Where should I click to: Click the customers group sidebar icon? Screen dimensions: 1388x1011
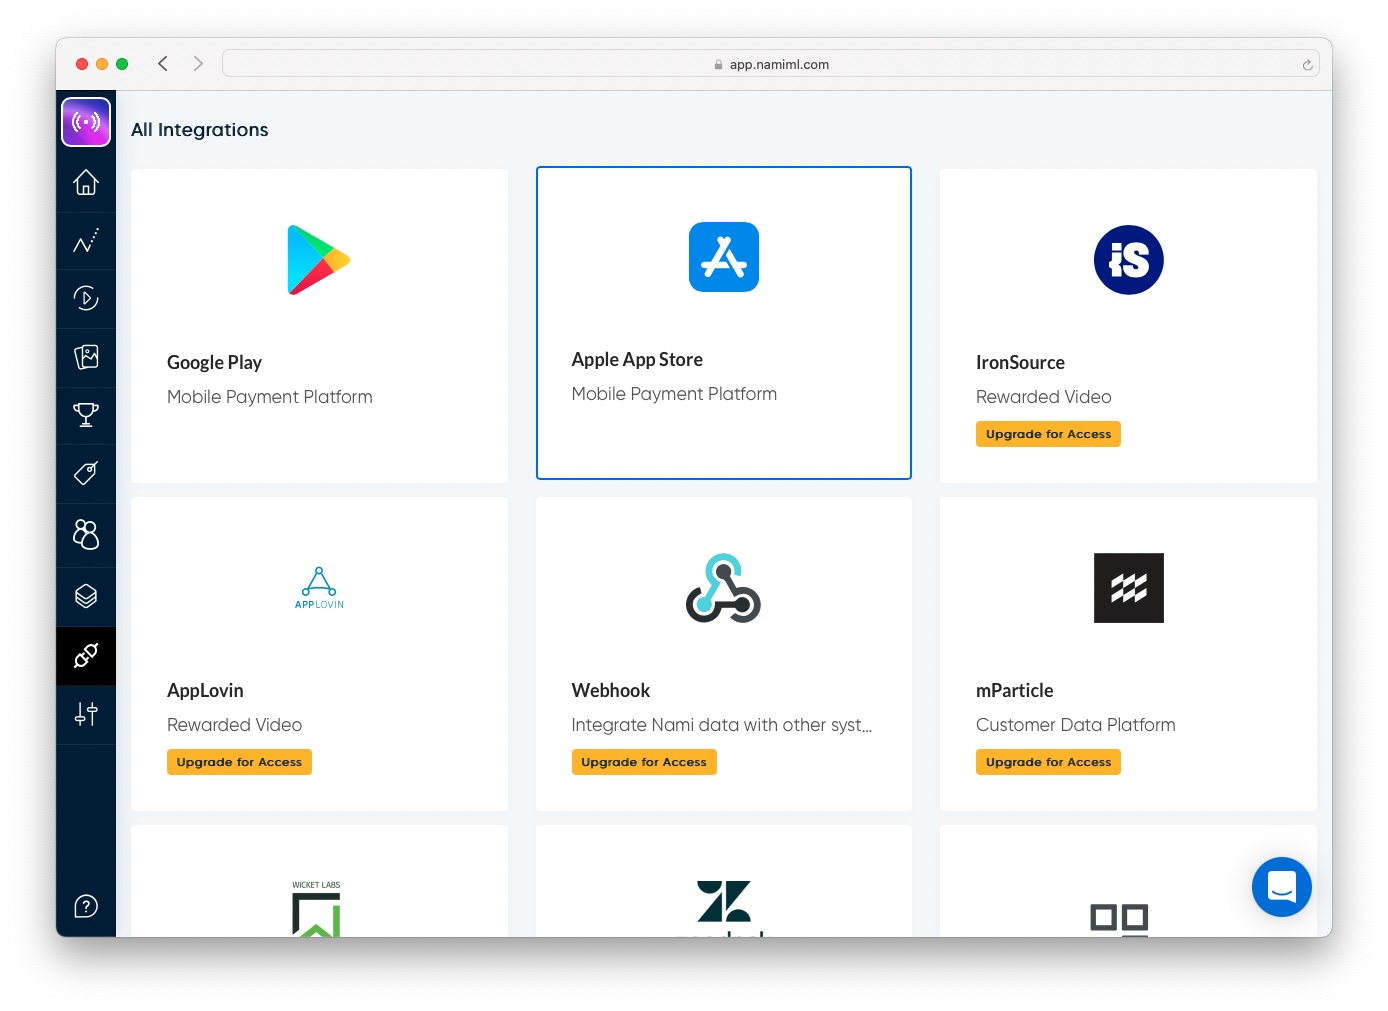pos(86,534)
